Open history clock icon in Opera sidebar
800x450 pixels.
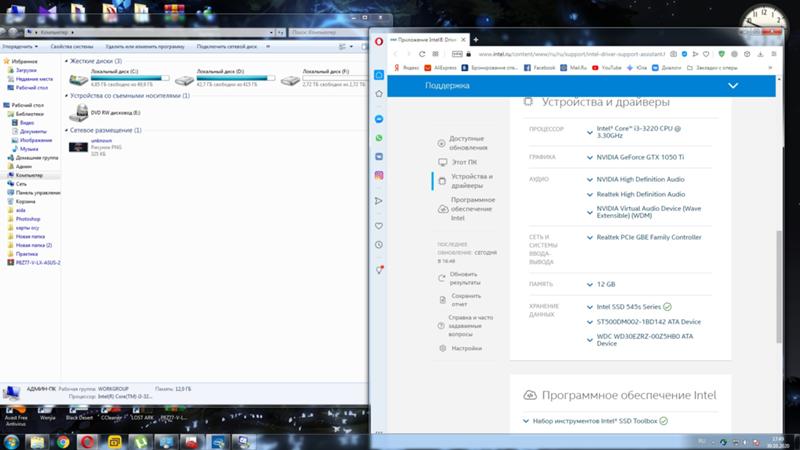point(379,245)
